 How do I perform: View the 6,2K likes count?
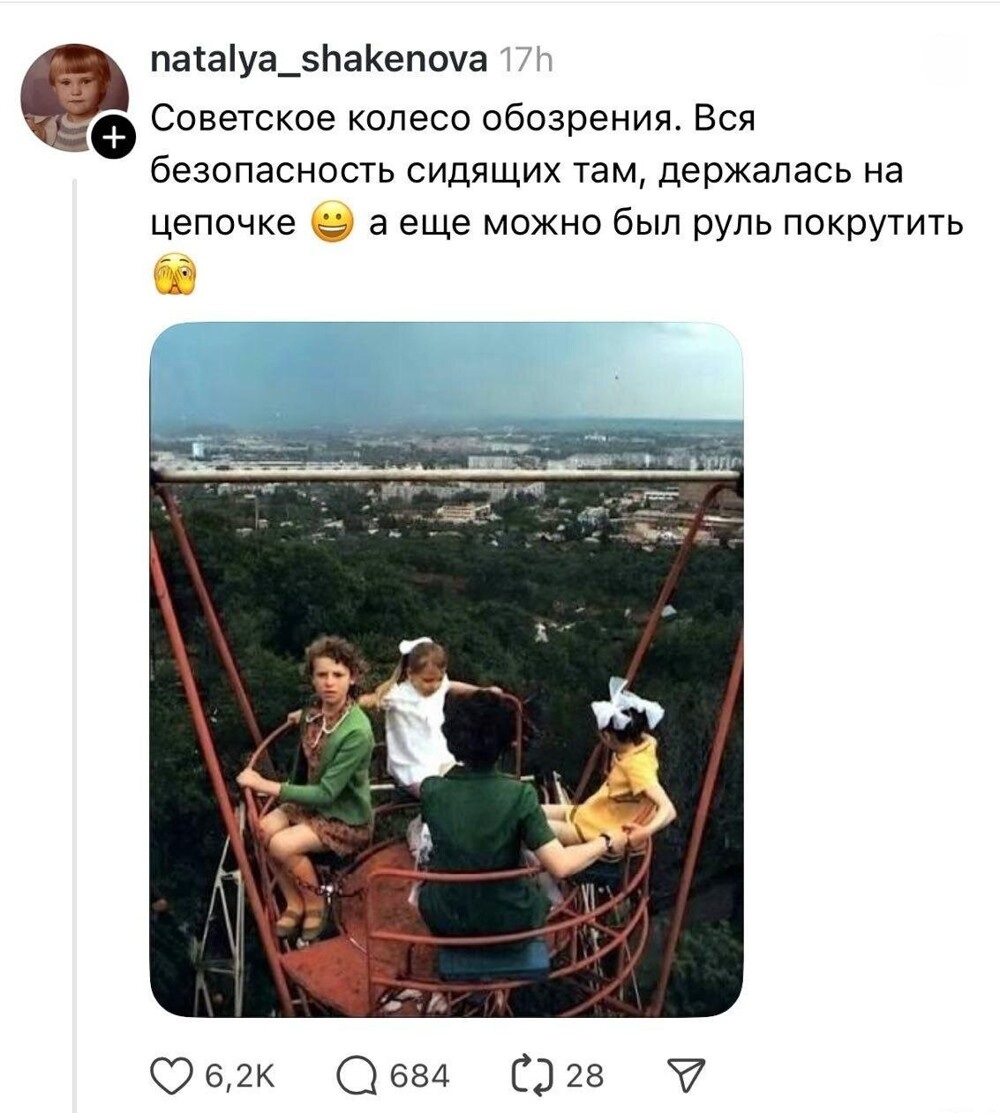[239, 1076]
